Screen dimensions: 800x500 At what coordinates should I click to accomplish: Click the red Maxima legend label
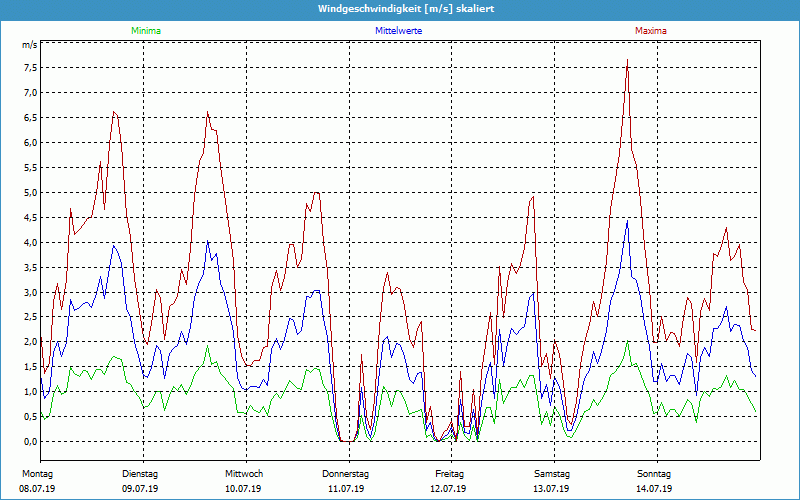(x=651, y=31)
